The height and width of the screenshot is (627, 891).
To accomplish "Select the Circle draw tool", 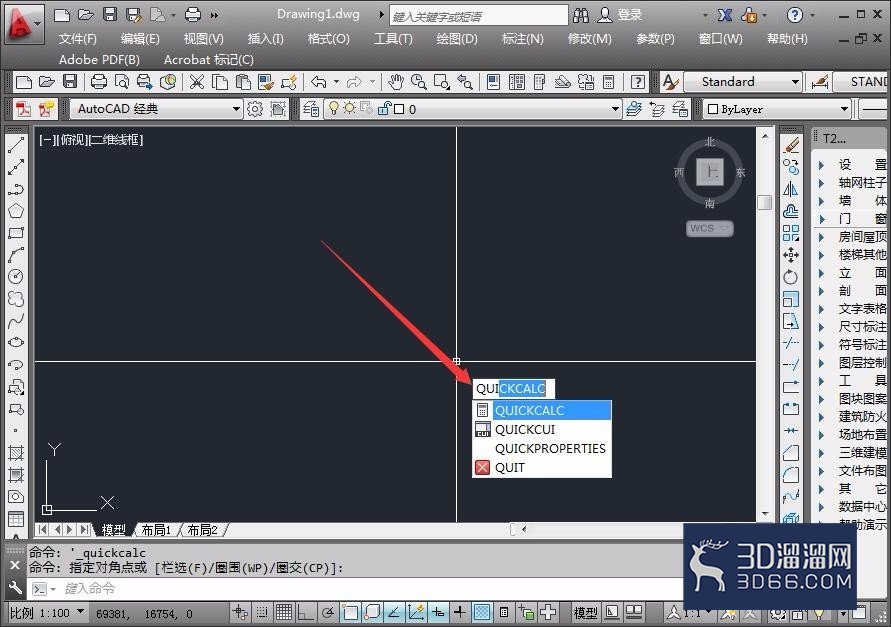I will click(x=16, y=277).
